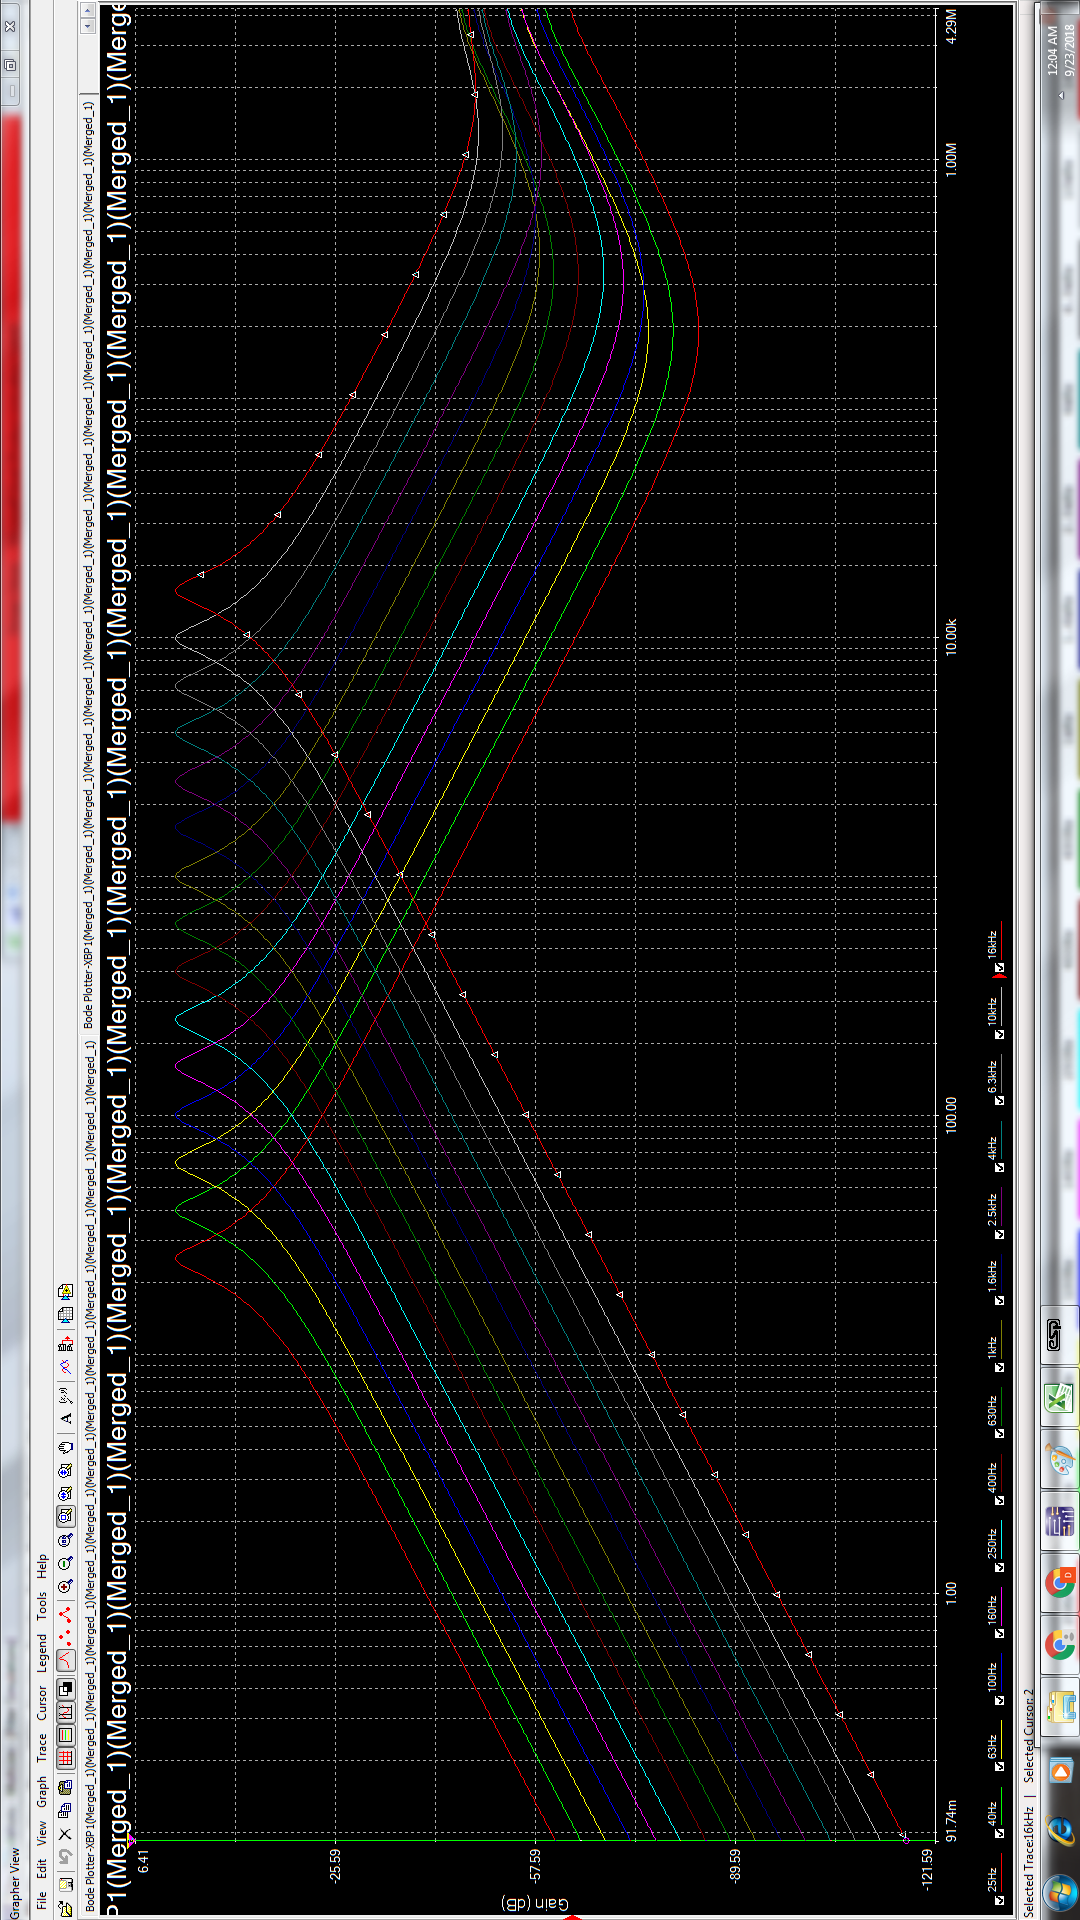This screenshot has width=1080, height=1920.
Task: Open Paint from the taskbar
Action: click(1060, 1460)
